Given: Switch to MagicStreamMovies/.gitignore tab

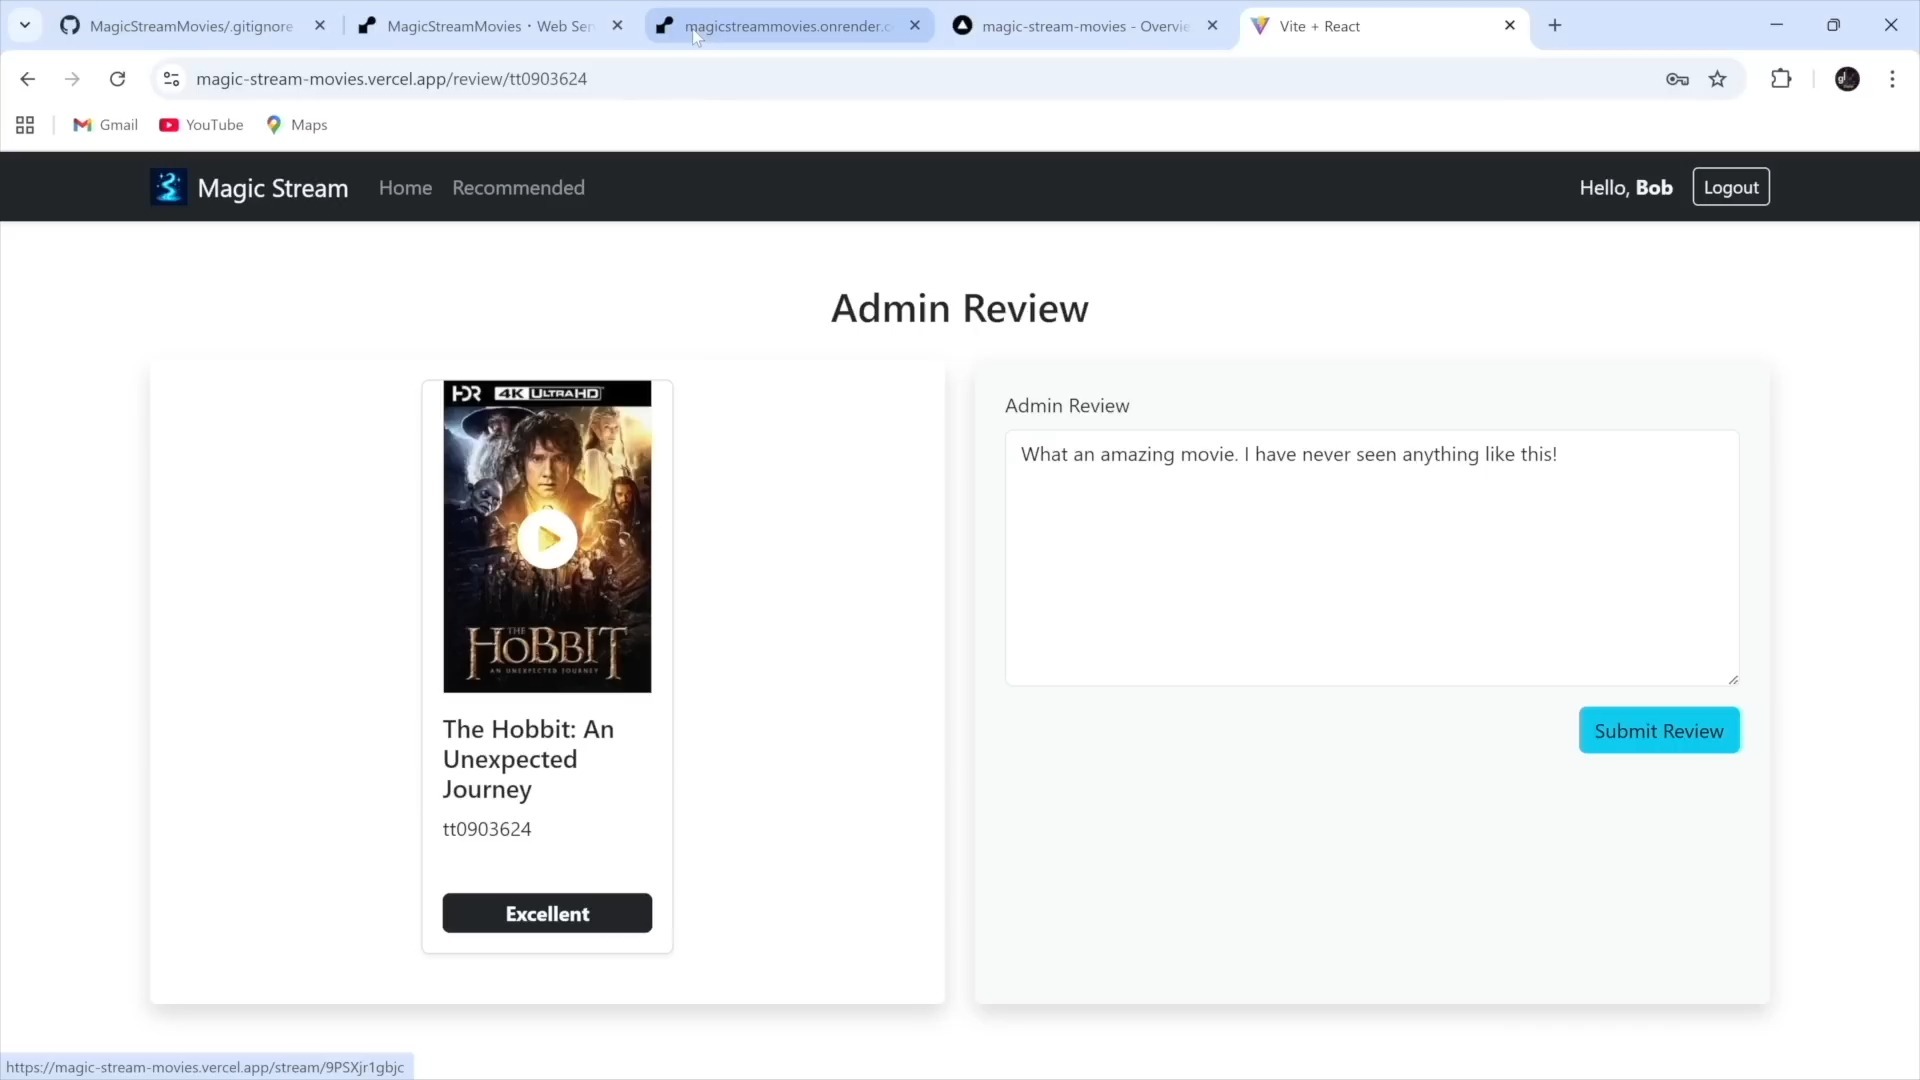Looking at the screenshot, I should [x=191, y=26].
